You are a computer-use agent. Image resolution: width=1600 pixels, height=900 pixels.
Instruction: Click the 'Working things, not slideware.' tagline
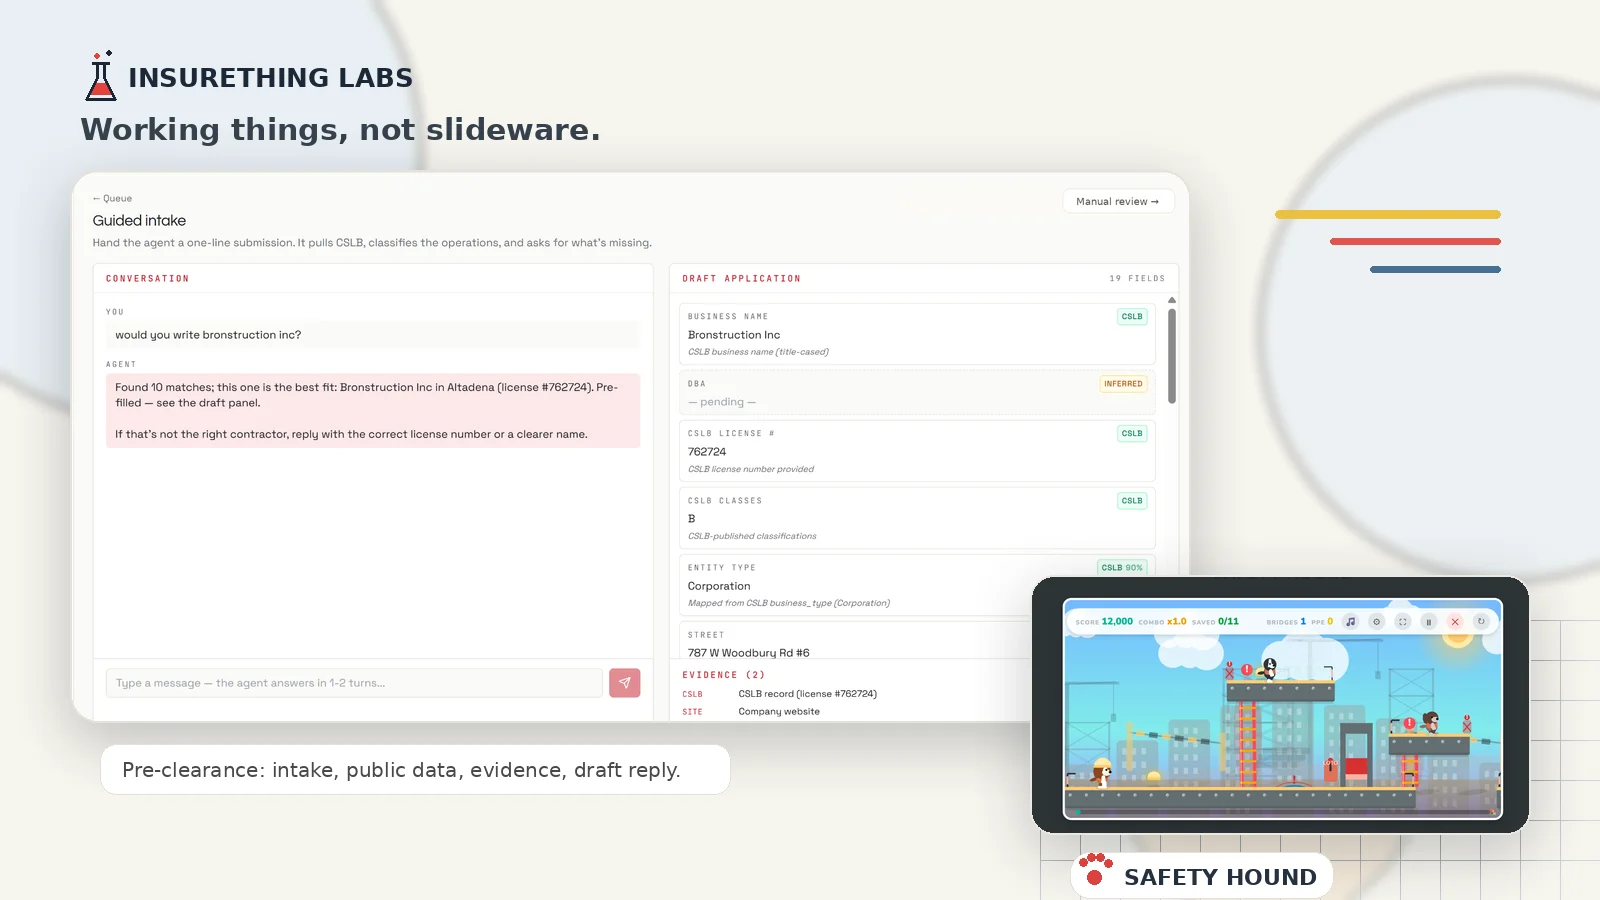(340, 129)
